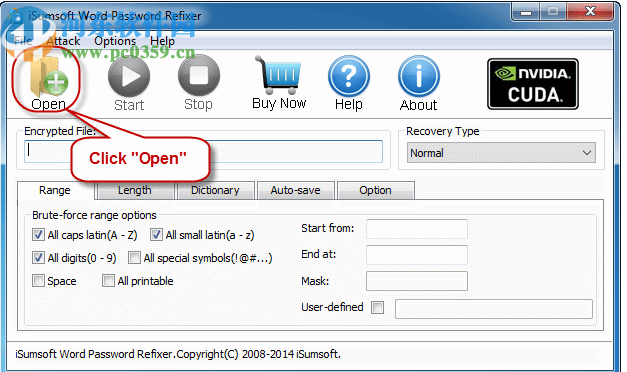This screenshot has width=627, height=372.
Task: Enable All special symbols checkbox
Action: [x=134, y=258]
